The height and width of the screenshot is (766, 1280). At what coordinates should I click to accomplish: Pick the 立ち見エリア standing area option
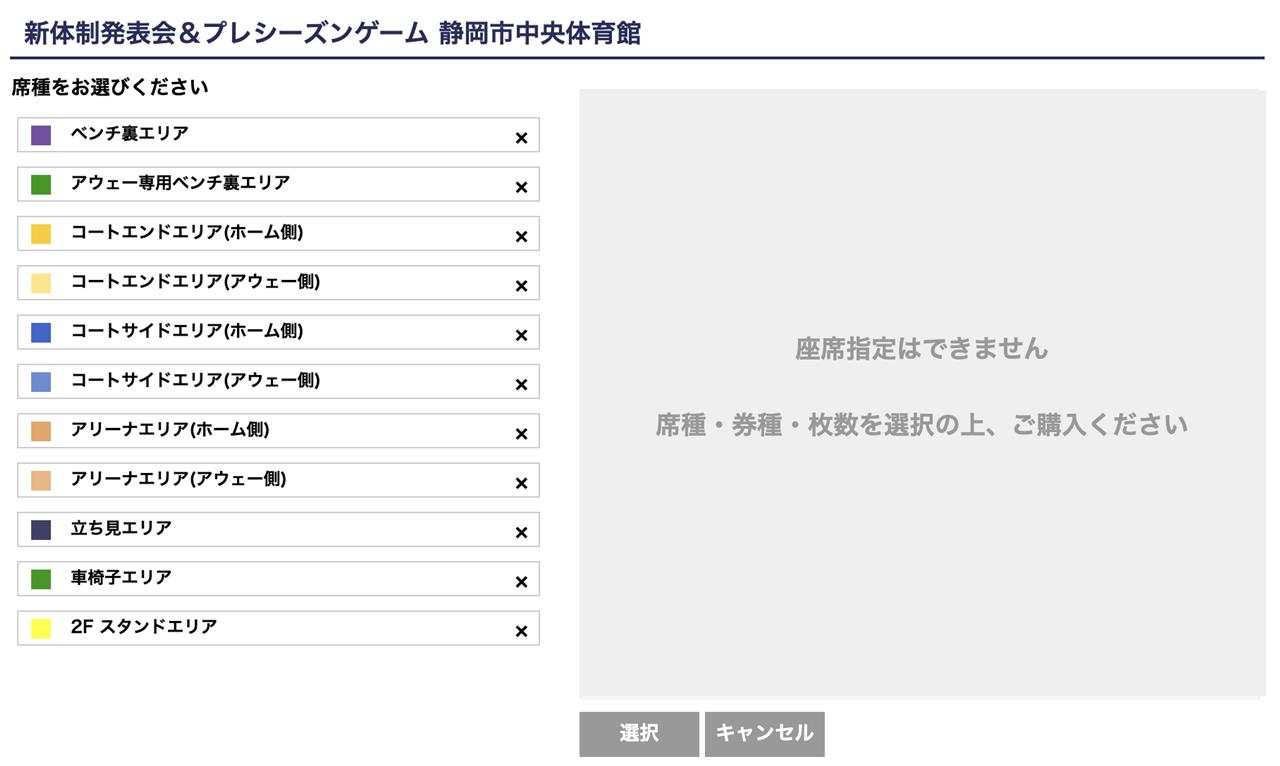(278, 529)
